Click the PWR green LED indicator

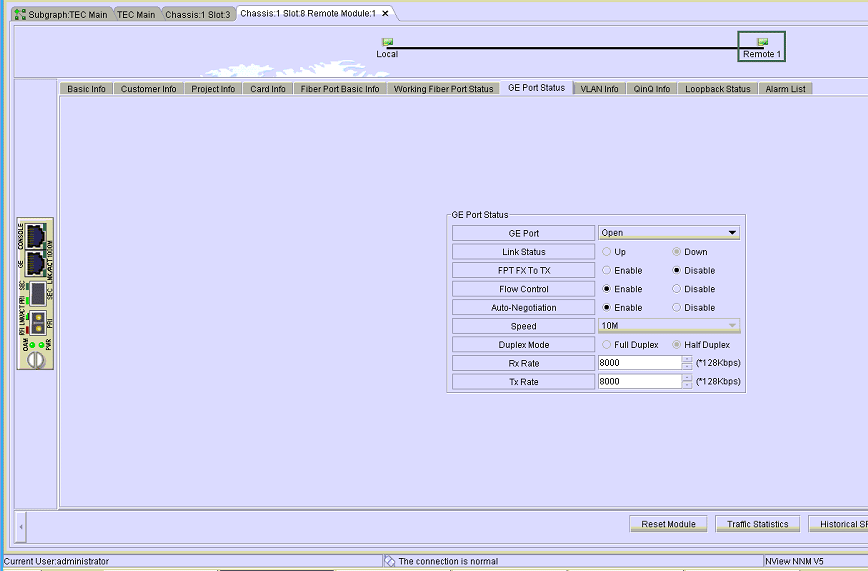[41, 345]
